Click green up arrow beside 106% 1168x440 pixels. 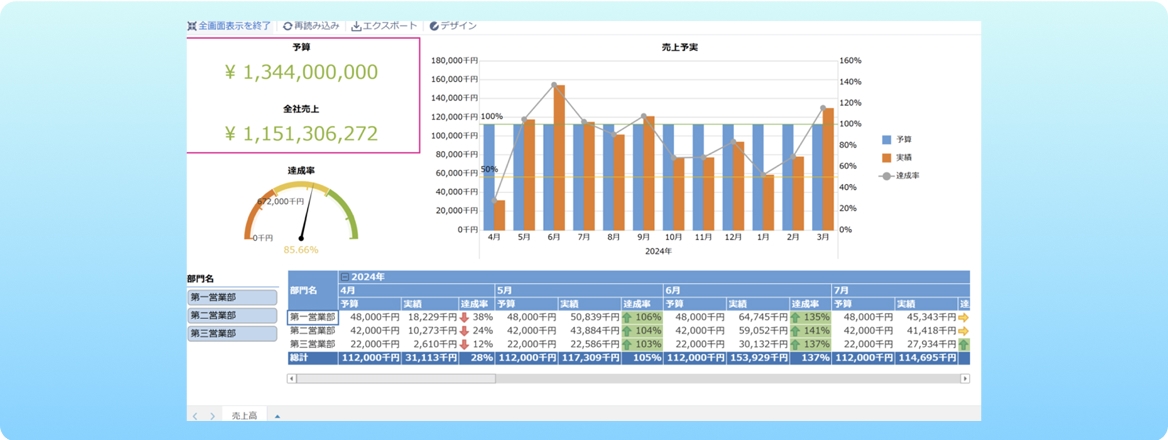pos(626,317)
